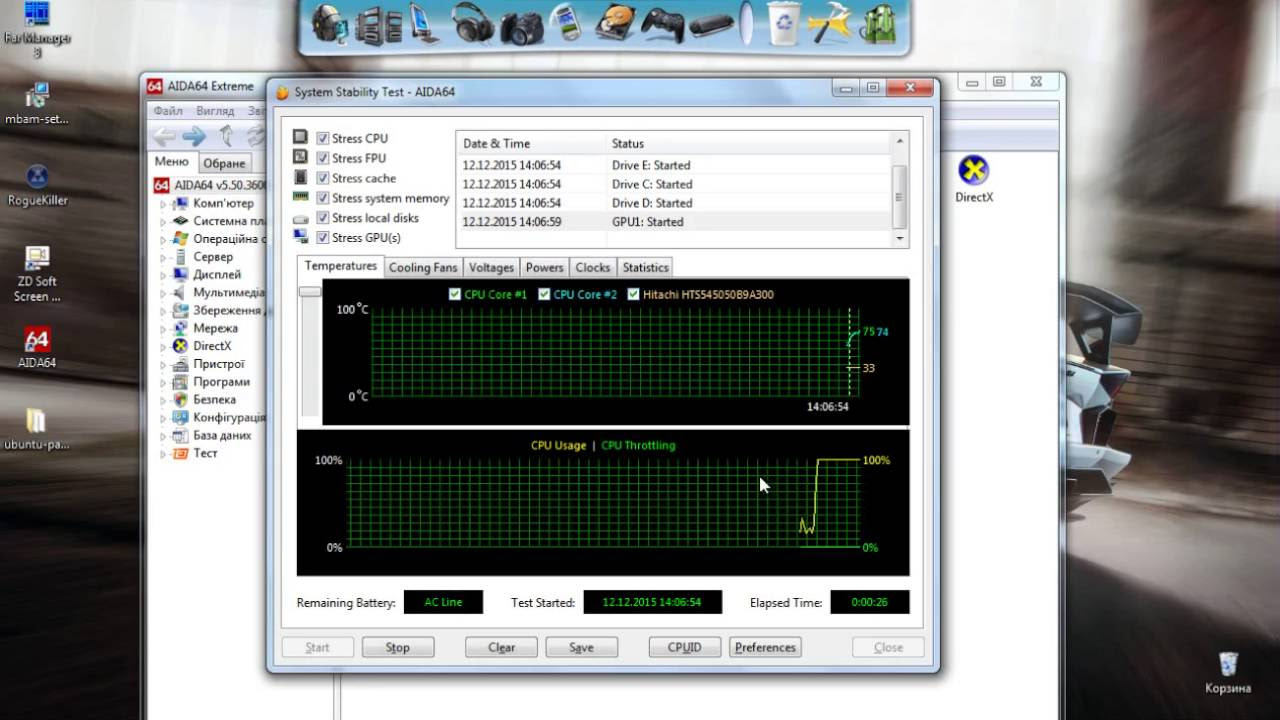Click Clear button
The width and height of the screenshot is (1280, 720).
click(501, 647)
